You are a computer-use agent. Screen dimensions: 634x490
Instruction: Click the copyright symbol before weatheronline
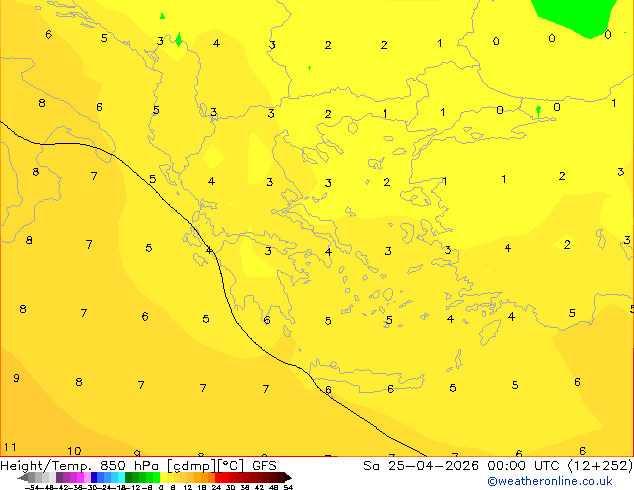point(492,480)
